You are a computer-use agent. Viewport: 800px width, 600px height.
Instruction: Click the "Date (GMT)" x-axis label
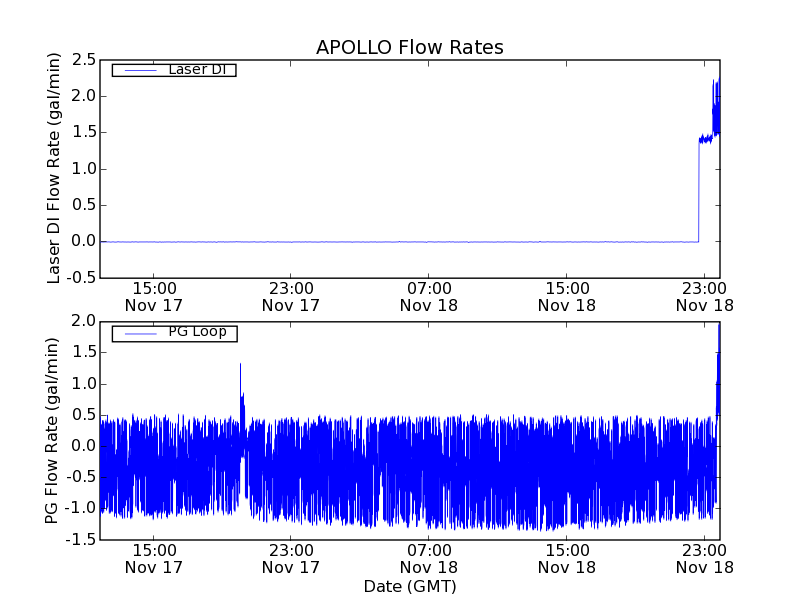[x=409, y=586]
